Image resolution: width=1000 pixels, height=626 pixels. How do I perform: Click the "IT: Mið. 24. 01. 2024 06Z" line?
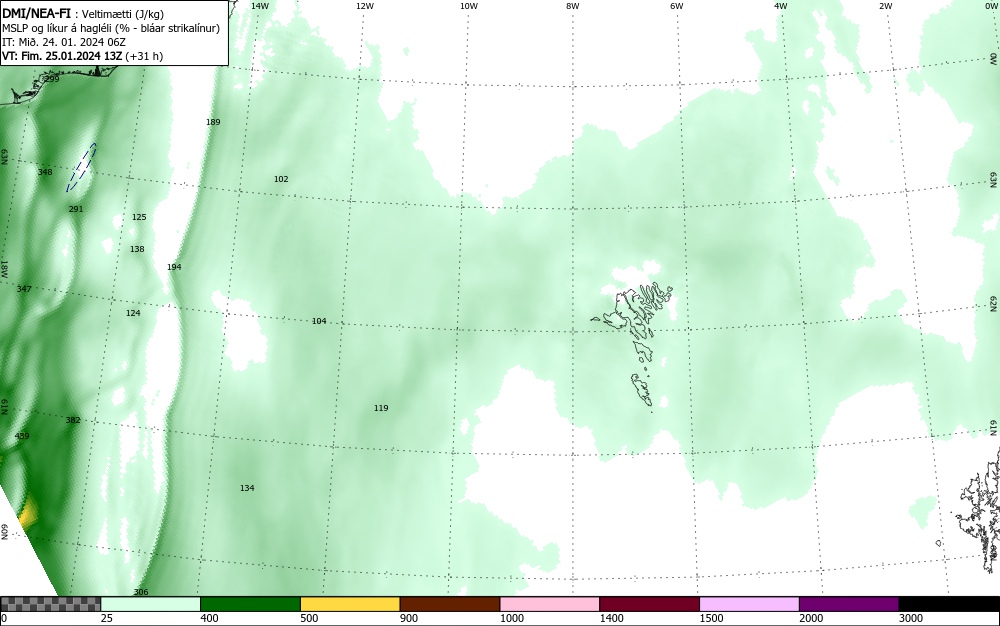64,42
